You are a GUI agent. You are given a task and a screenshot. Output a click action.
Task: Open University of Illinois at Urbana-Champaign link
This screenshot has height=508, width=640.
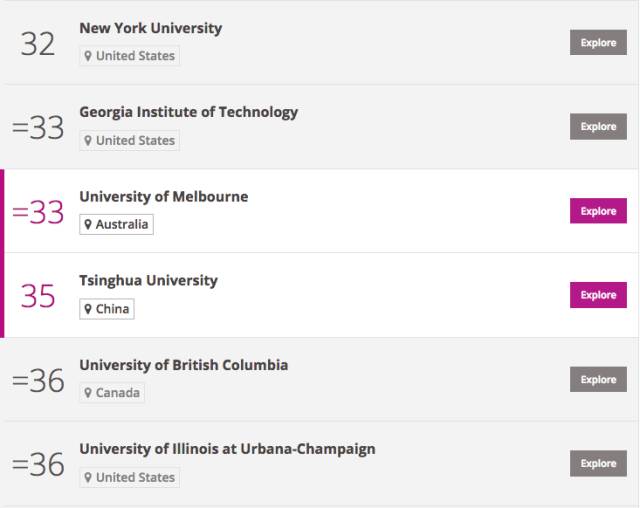(x=227, y=449)
